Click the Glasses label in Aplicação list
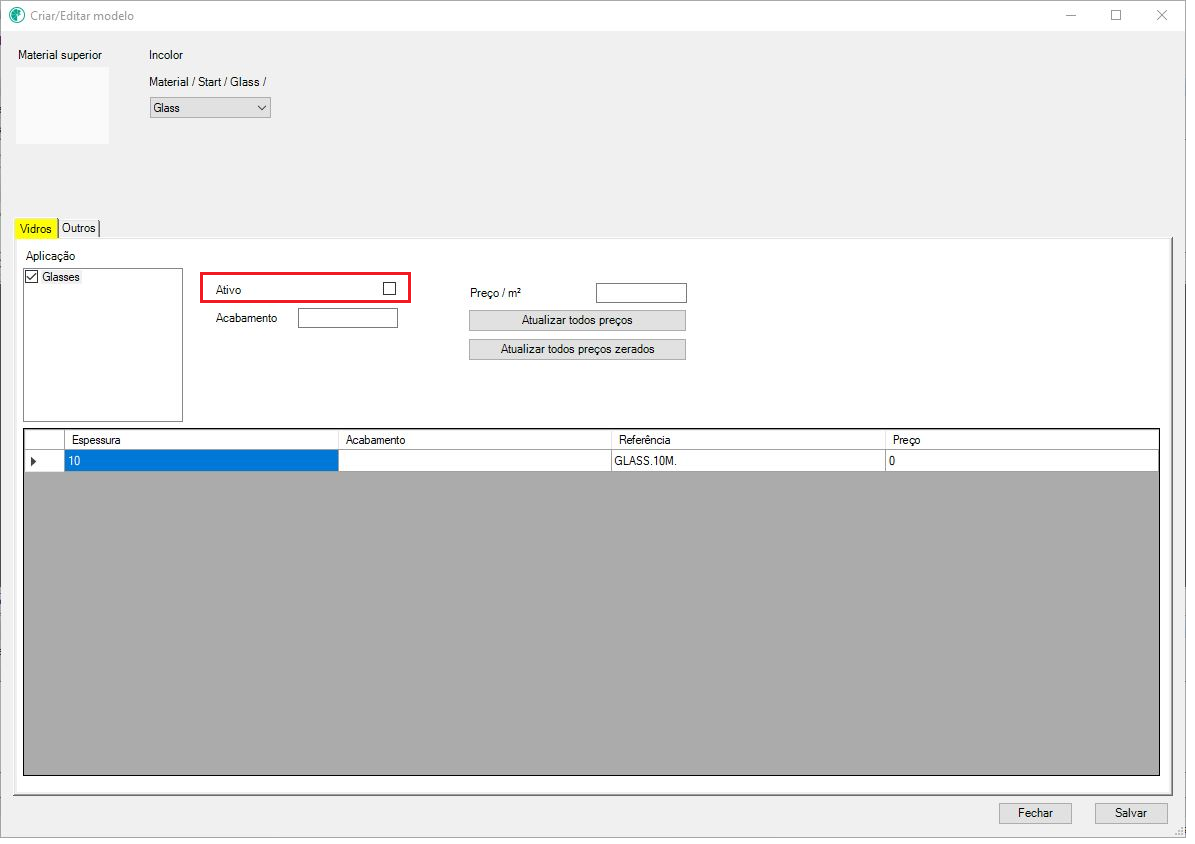 click(x=61, y=279)
